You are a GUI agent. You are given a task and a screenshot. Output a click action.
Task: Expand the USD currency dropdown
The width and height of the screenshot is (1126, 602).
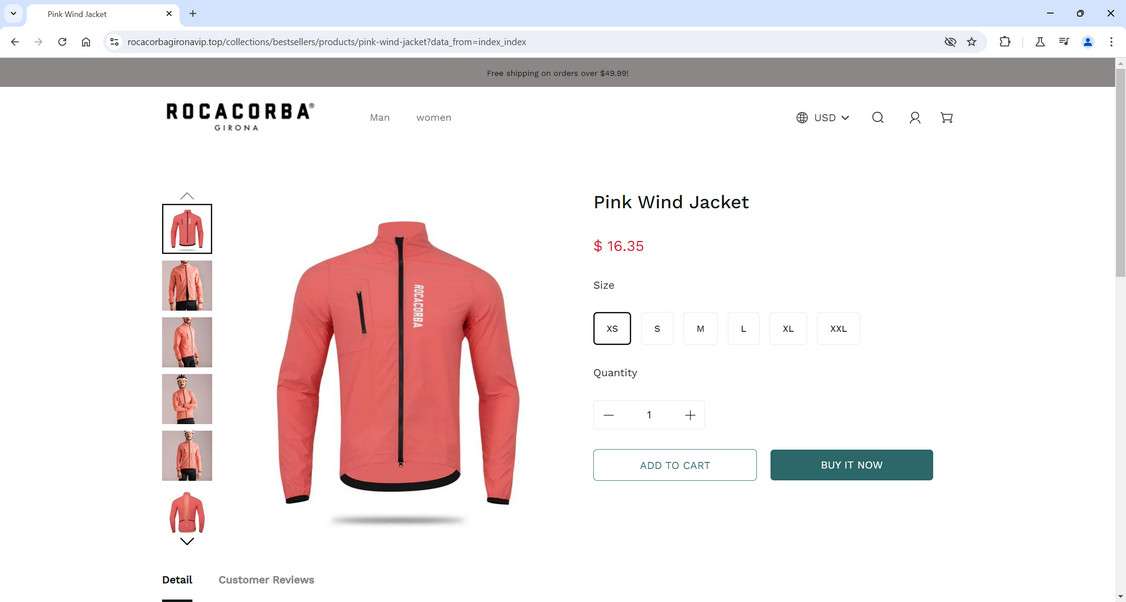[x=823, y=117]
